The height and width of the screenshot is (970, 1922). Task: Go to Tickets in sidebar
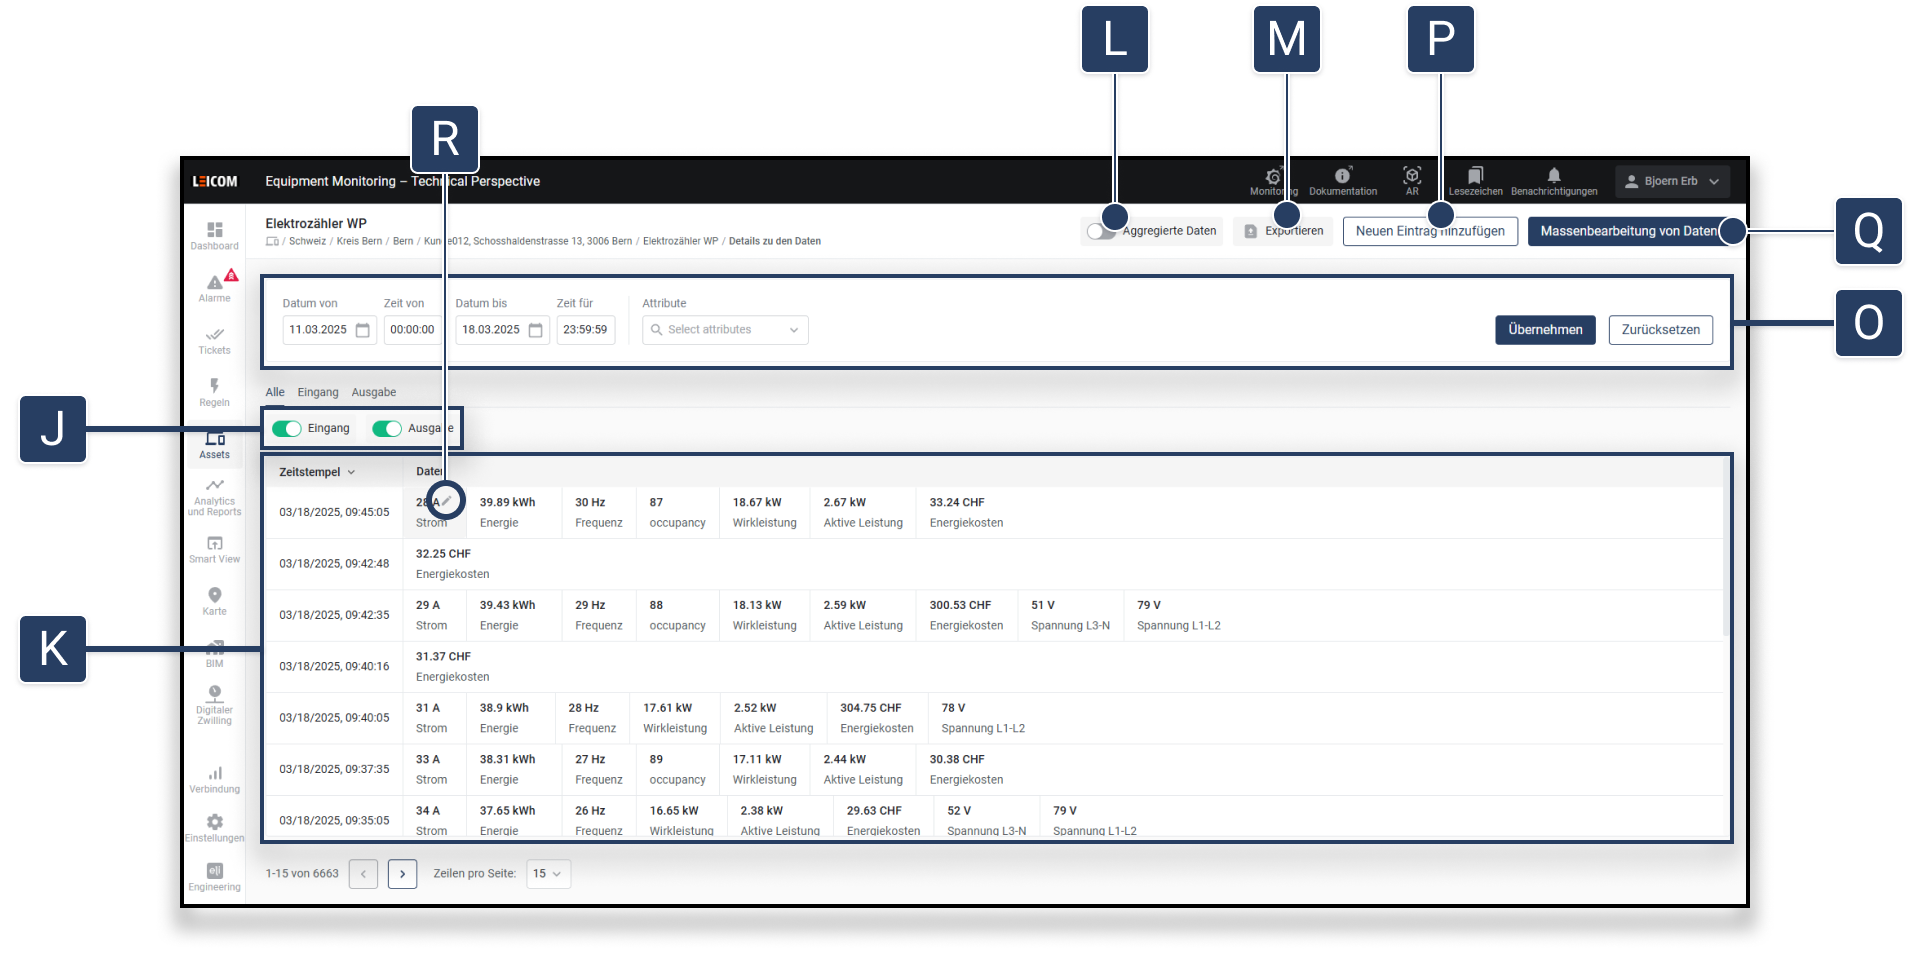(x=214, y=340)
